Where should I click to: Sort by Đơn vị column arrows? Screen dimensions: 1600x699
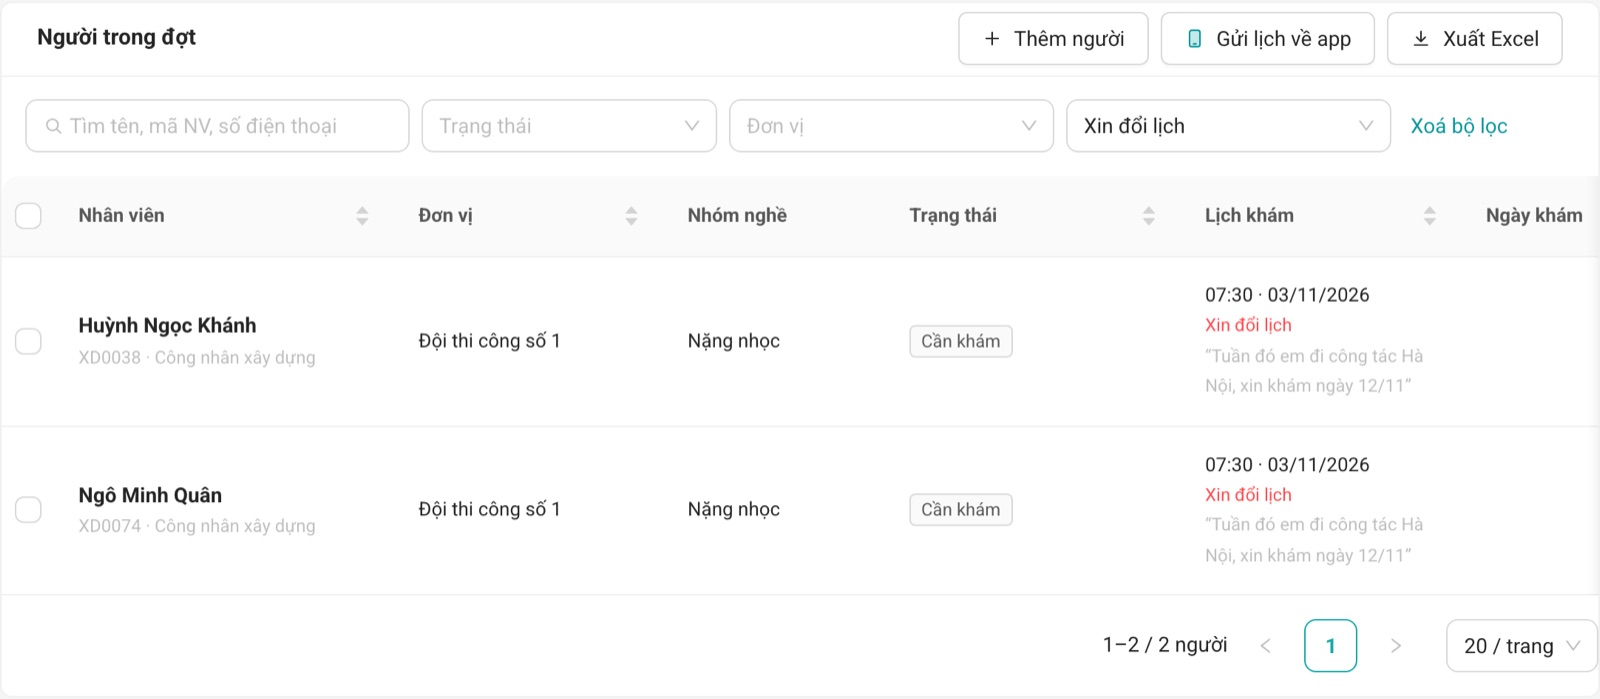[631, 216]
